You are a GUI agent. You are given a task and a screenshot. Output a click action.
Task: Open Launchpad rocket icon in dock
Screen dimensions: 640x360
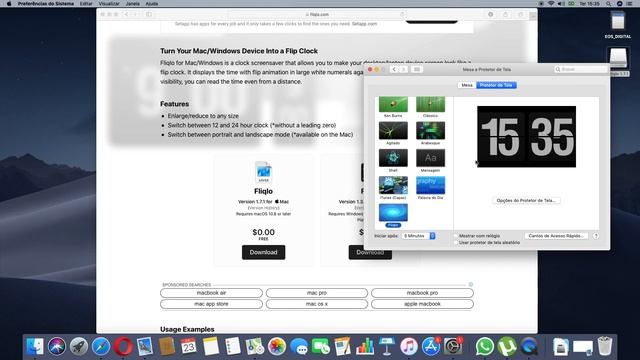pyautogui.click(x=79, y=347)
